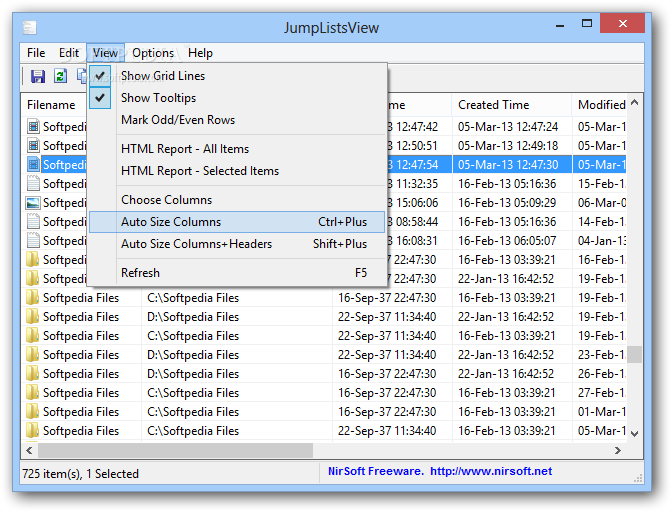Screen dimensions: 672x512
Task: Open the Edit menu
Action: (69, 53)
